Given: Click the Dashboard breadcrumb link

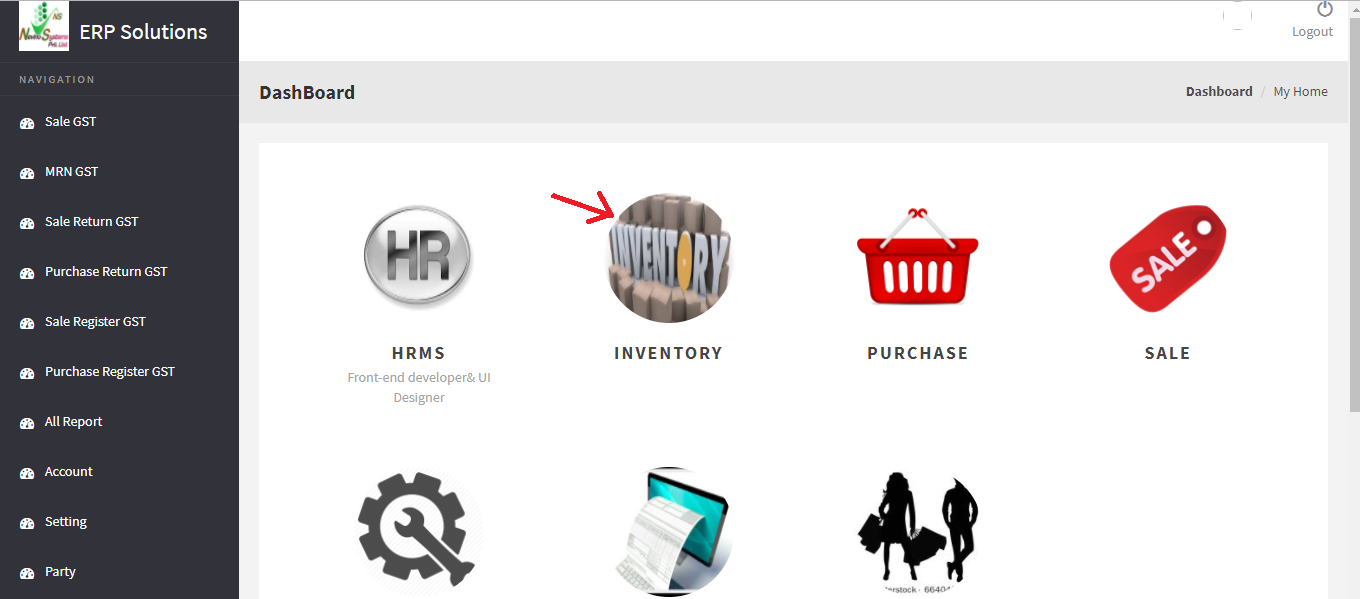Looking at the screenshot, I should pos(1219,91).
